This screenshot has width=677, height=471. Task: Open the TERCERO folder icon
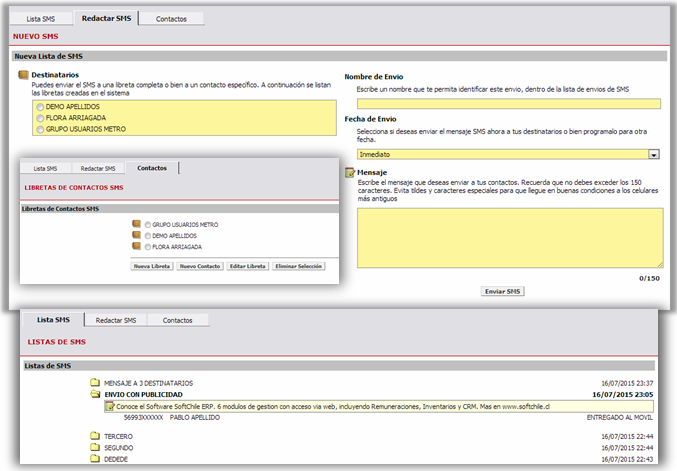[96, 436]
